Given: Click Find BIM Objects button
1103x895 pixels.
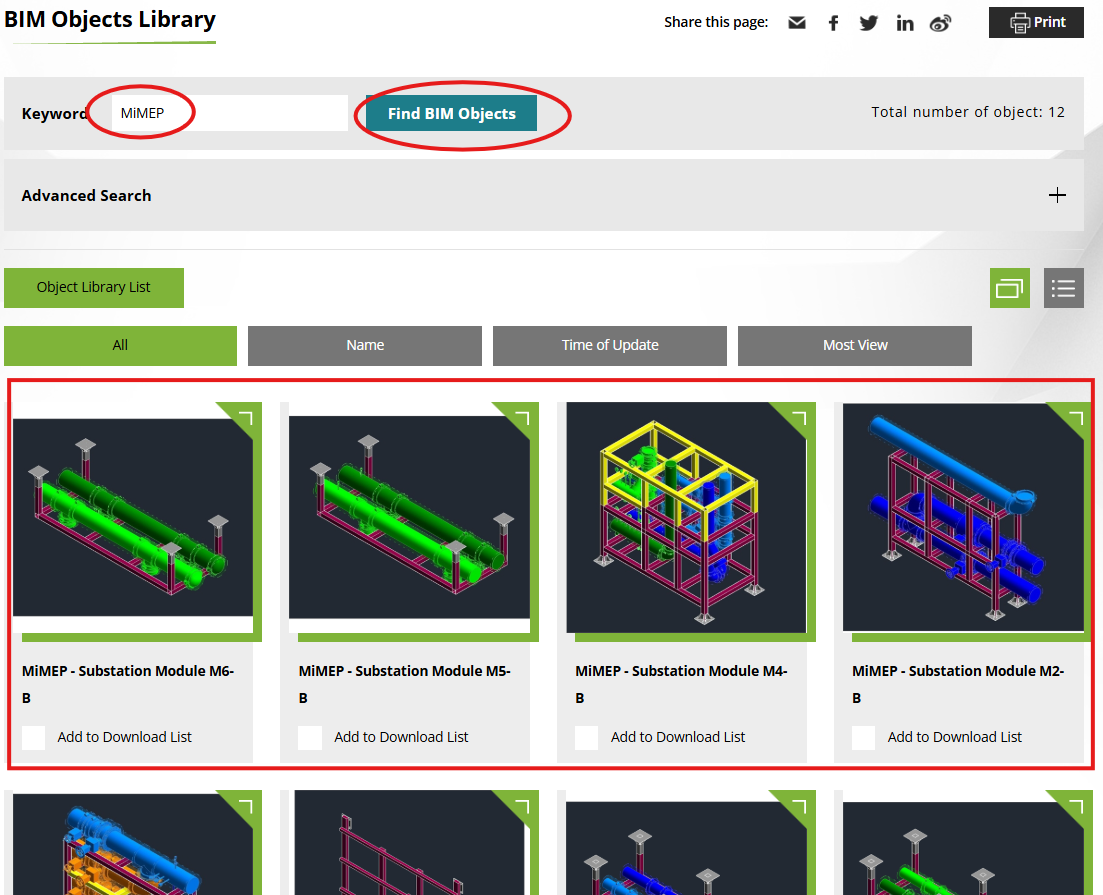Looking at the screenshot, I should point(452,113).
